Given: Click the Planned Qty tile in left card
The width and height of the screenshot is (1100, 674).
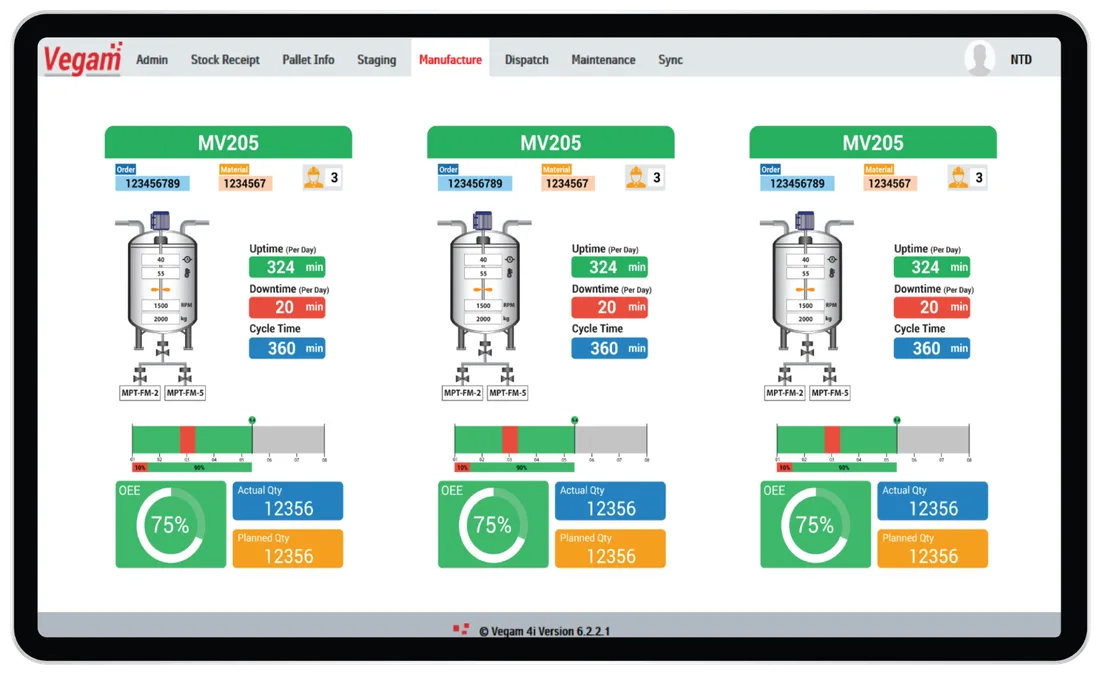Looking at the screenshot, I should click(x=288, y=548).
